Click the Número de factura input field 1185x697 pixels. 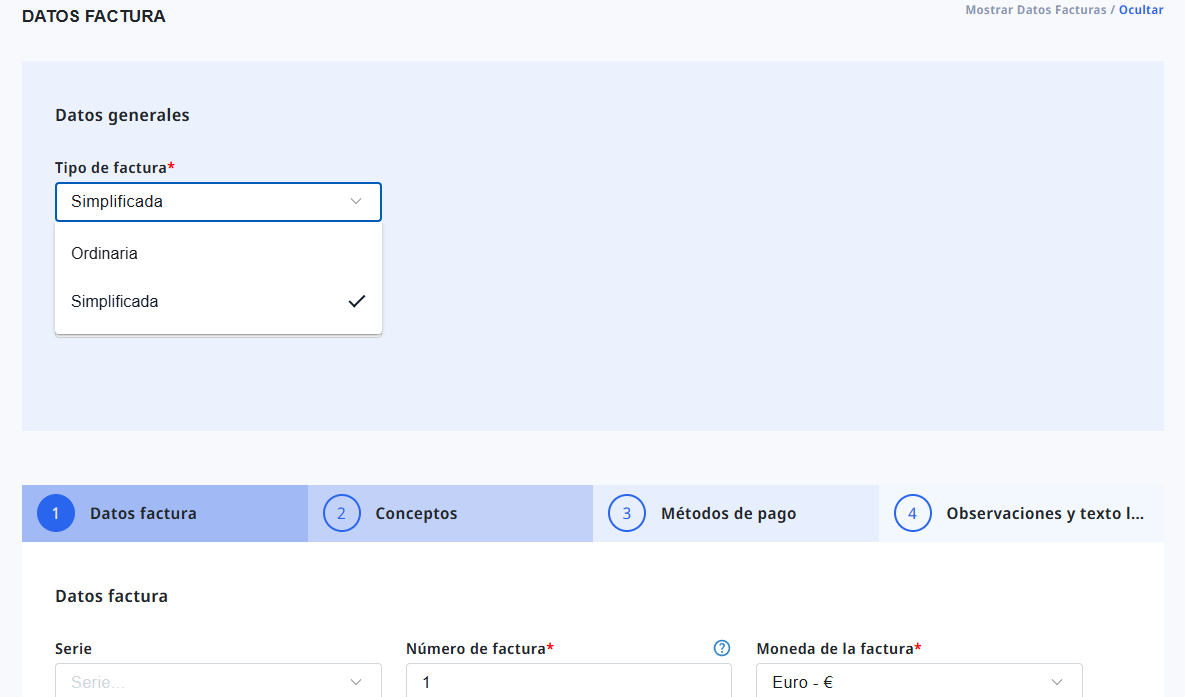pyautogui.click(x=568, y=682)
